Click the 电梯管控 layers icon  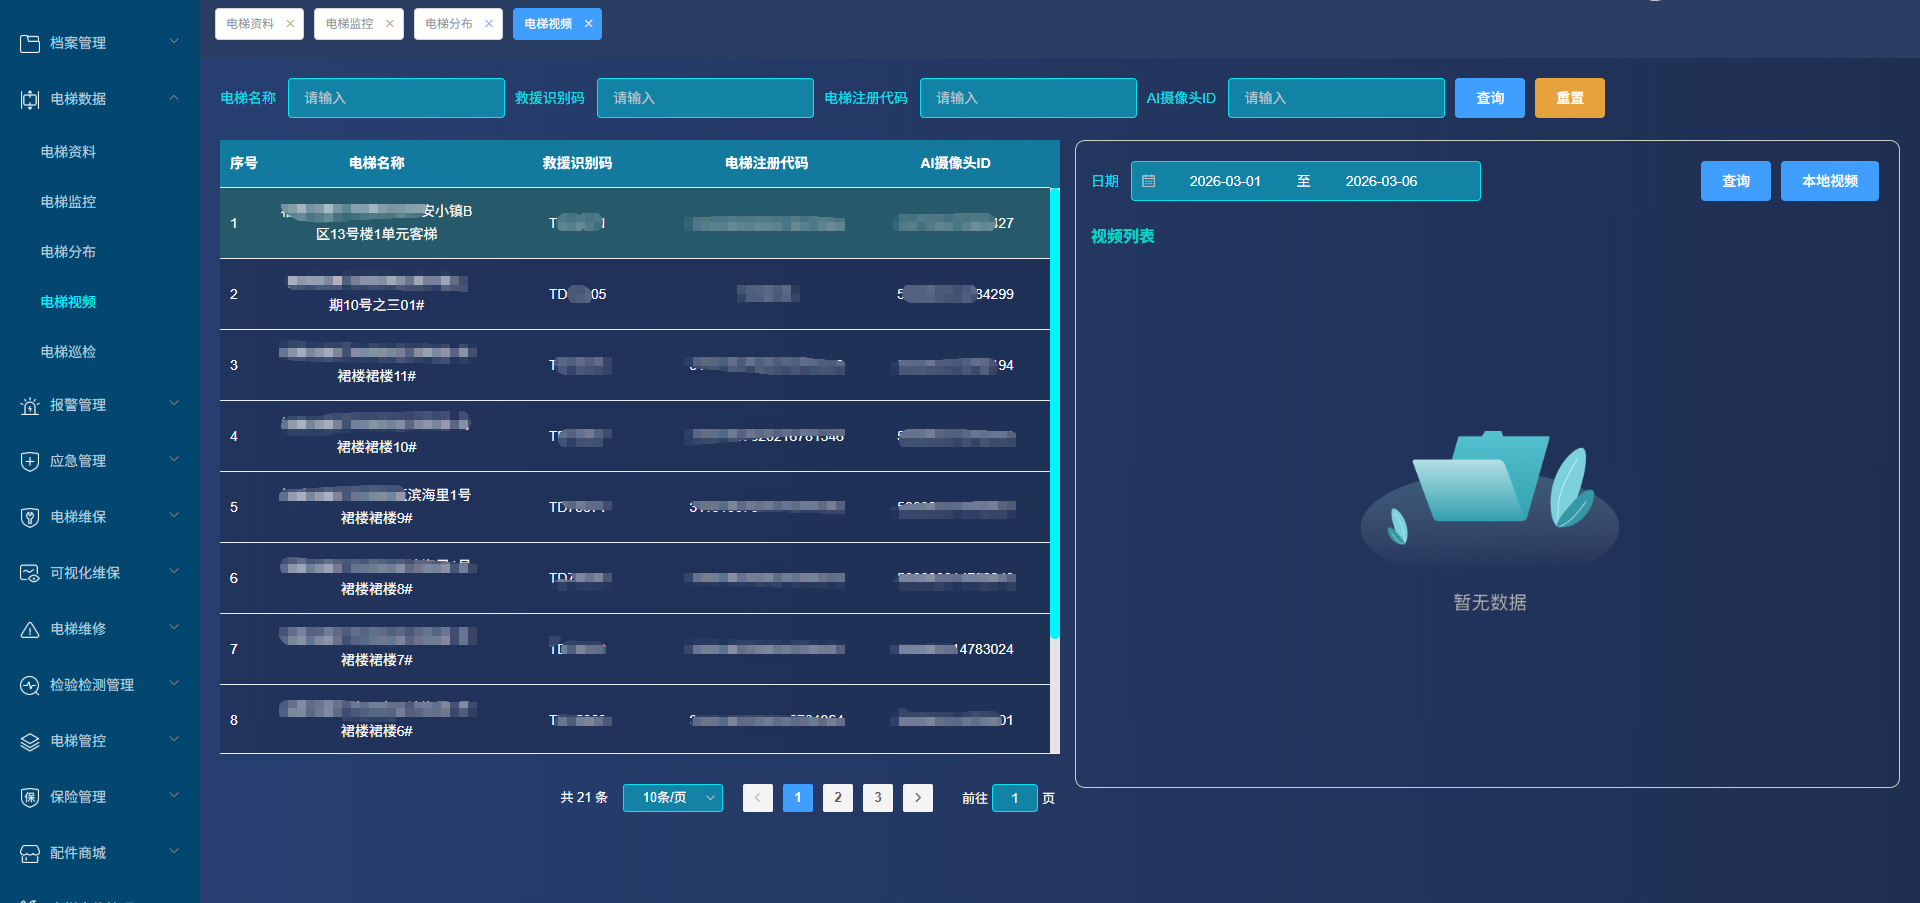point(30,741)
